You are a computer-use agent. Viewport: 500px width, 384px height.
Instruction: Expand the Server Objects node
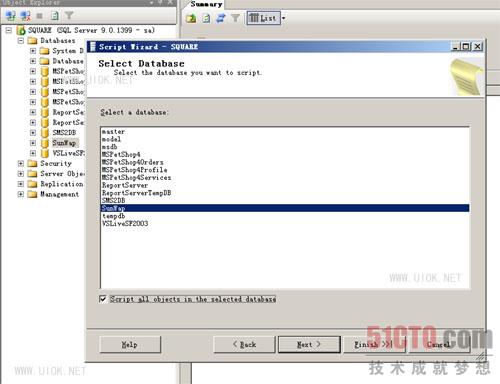pos(21,174)
